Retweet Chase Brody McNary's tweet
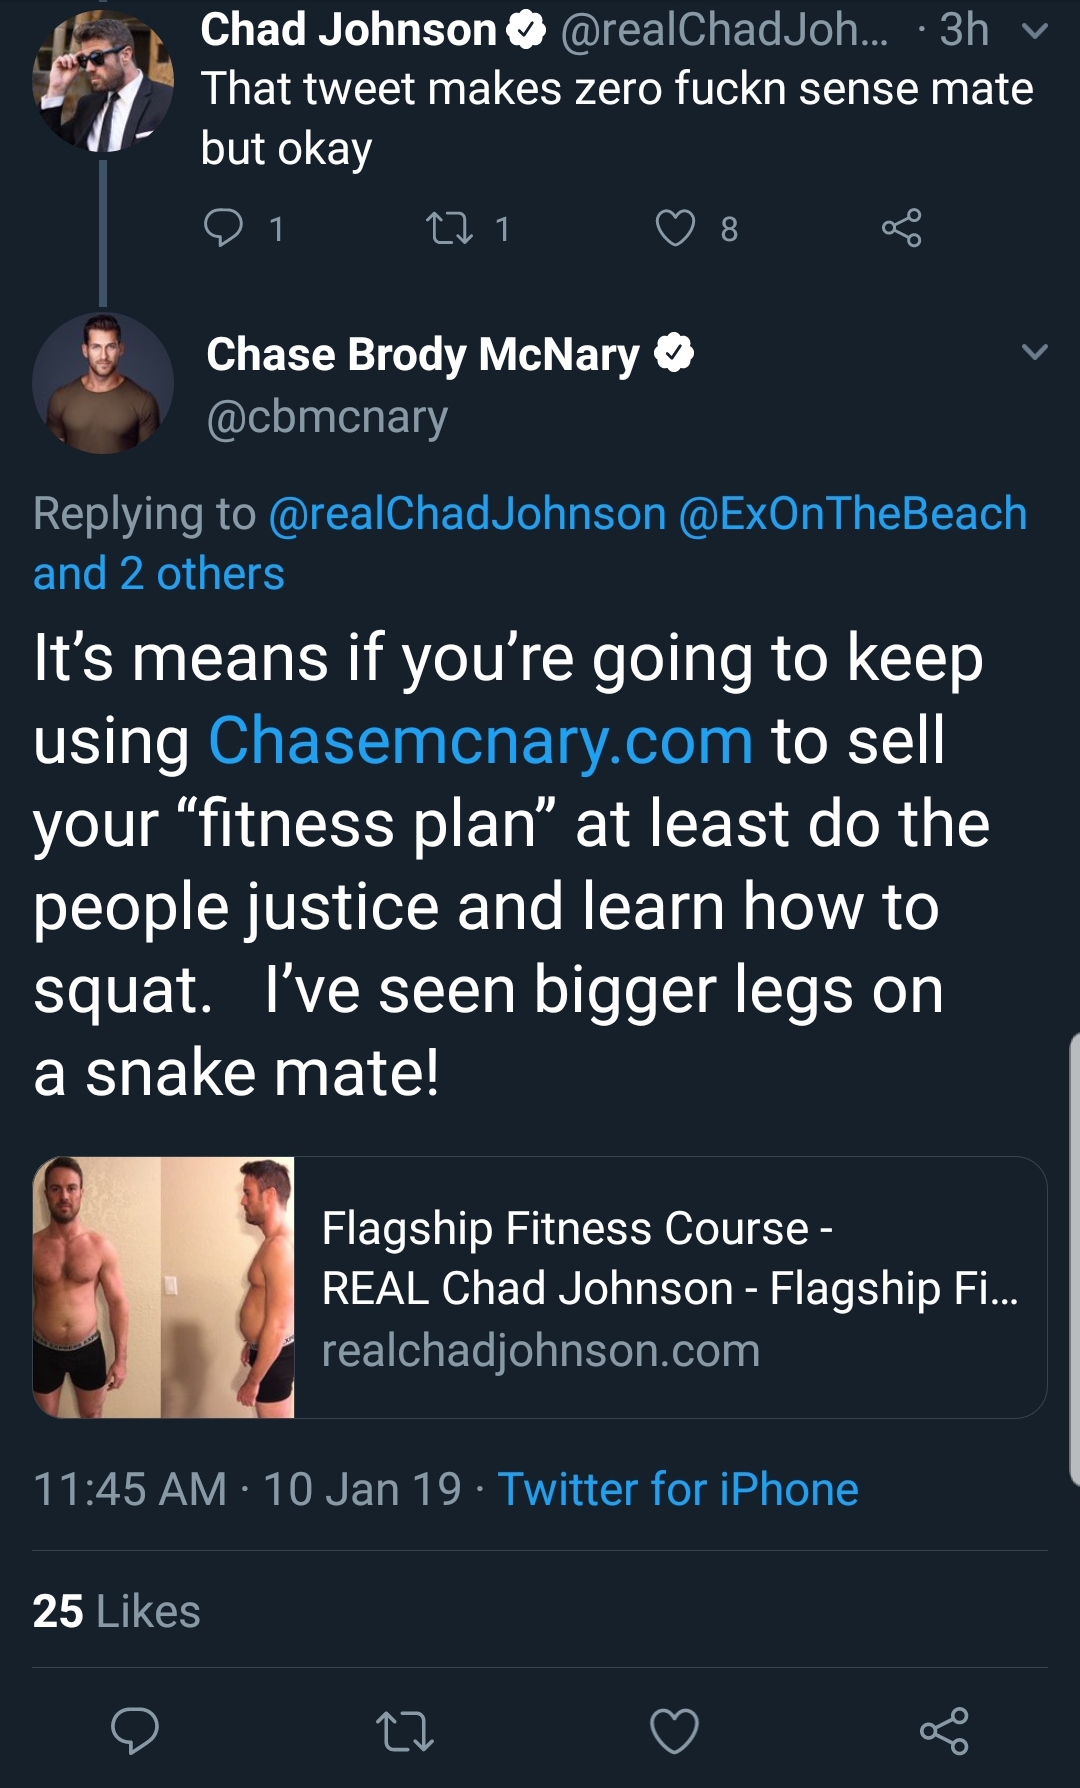The height and width of the screenshot is (1788, 1080). pos(404,1731)
